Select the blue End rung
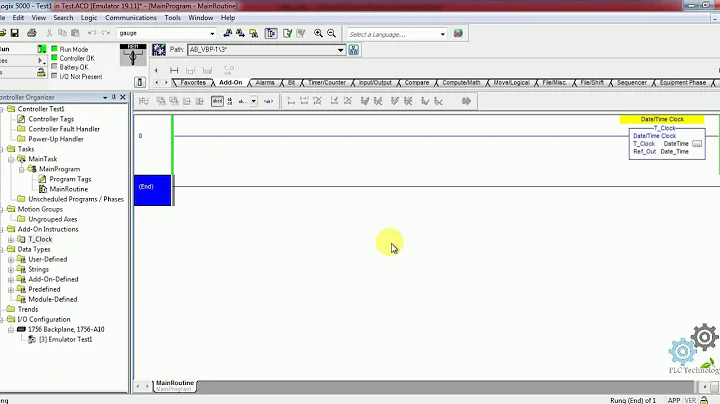The image size is (720, 404). click(x=152, y=190)
